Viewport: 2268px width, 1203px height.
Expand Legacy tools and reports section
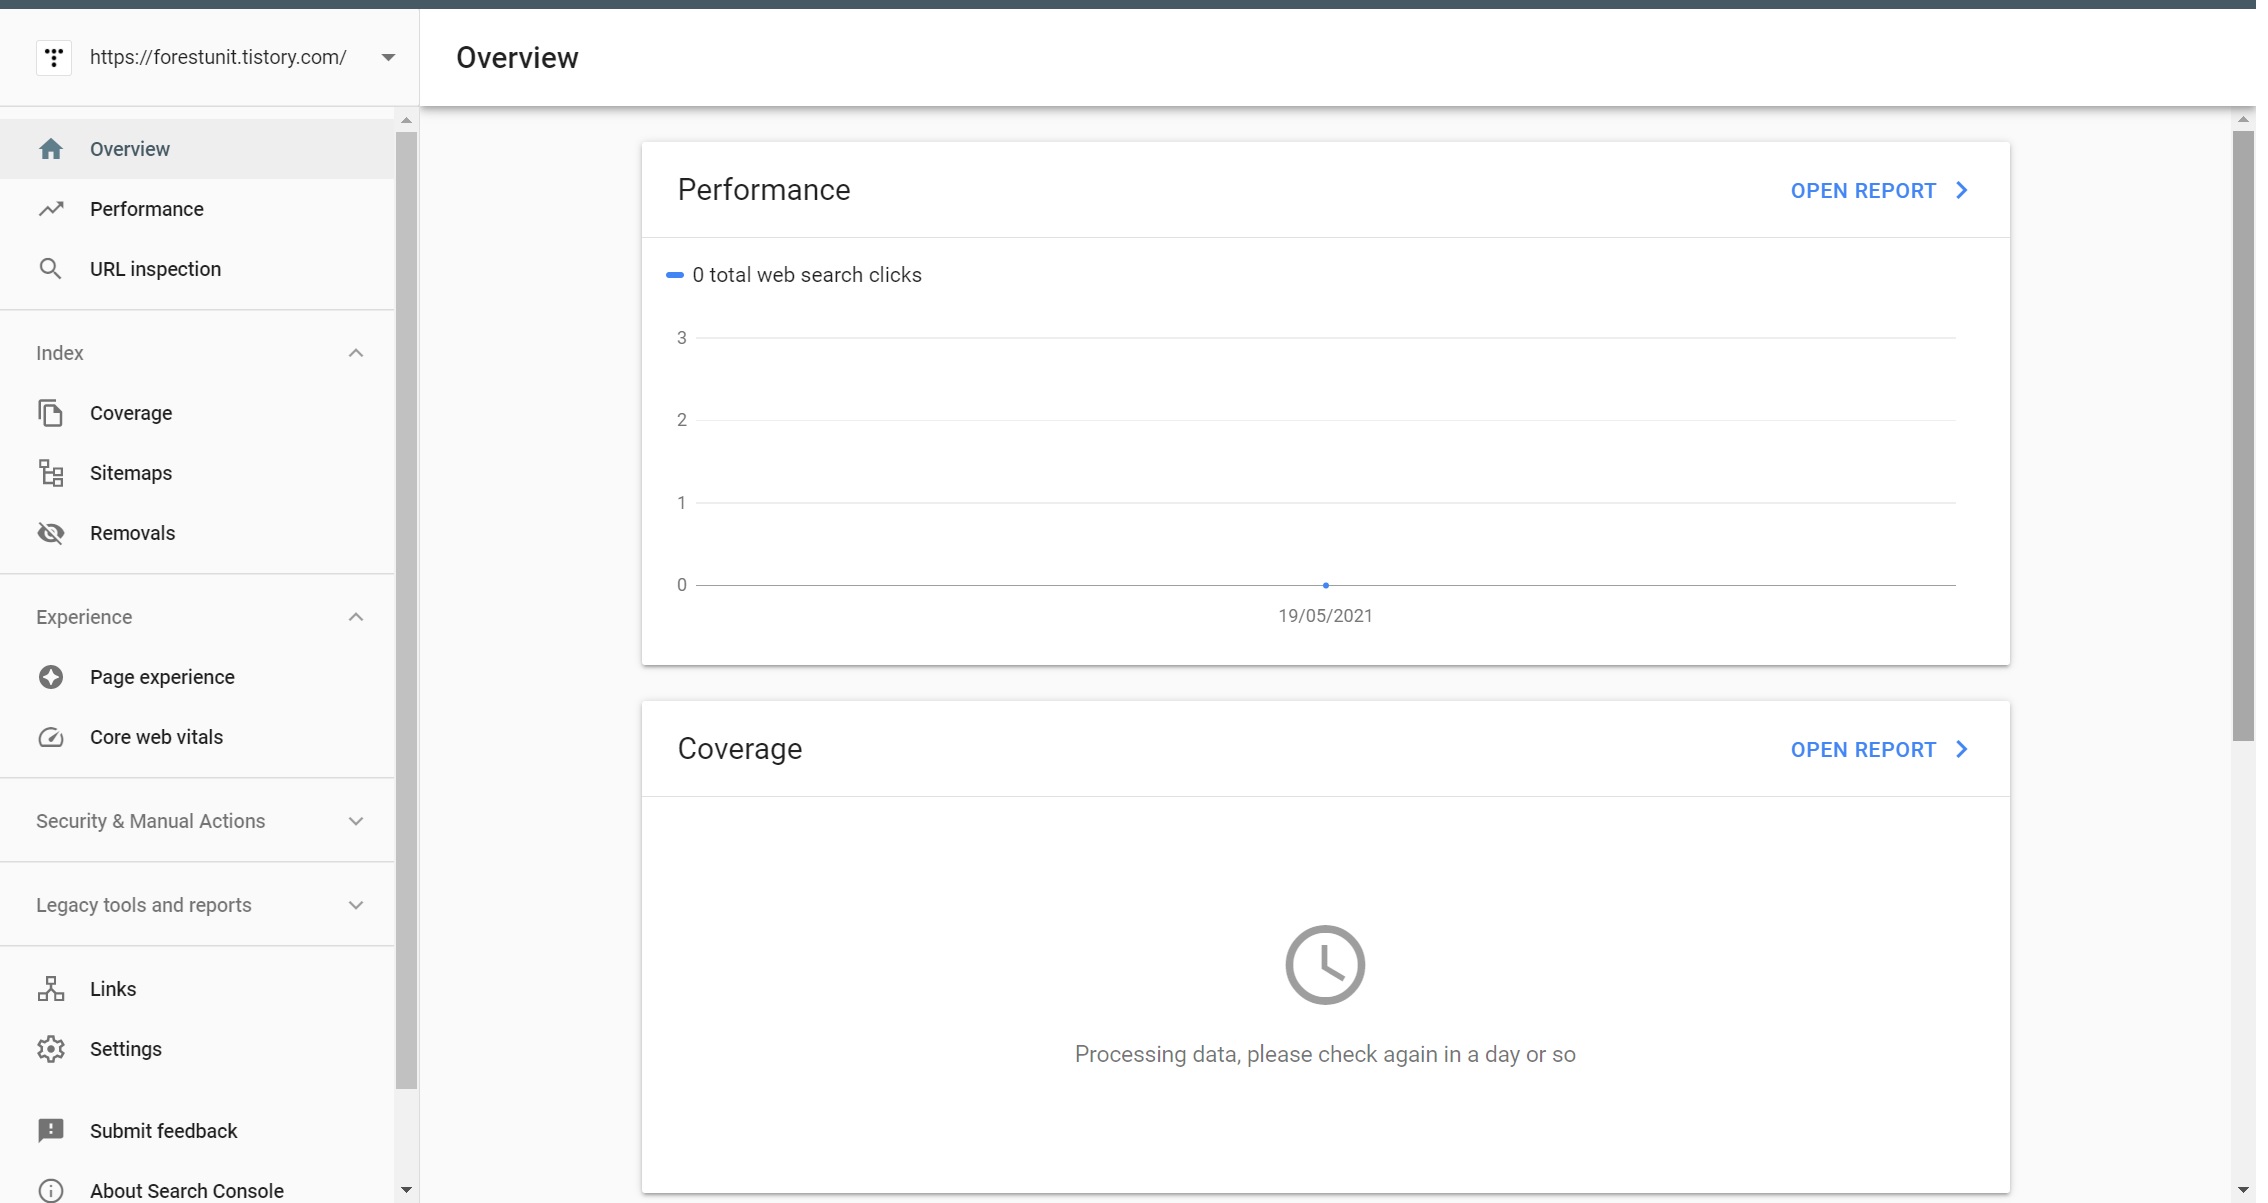point(355,905)
